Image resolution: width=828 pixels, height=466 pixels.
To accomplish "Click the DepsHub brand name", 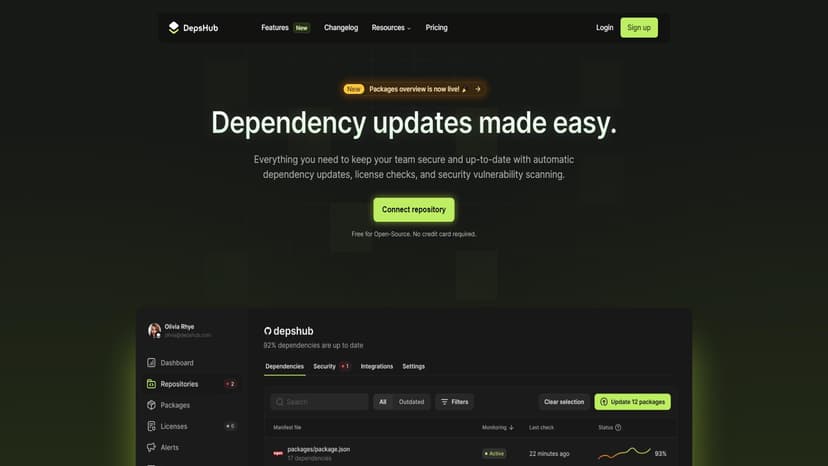I will [201, 28].
